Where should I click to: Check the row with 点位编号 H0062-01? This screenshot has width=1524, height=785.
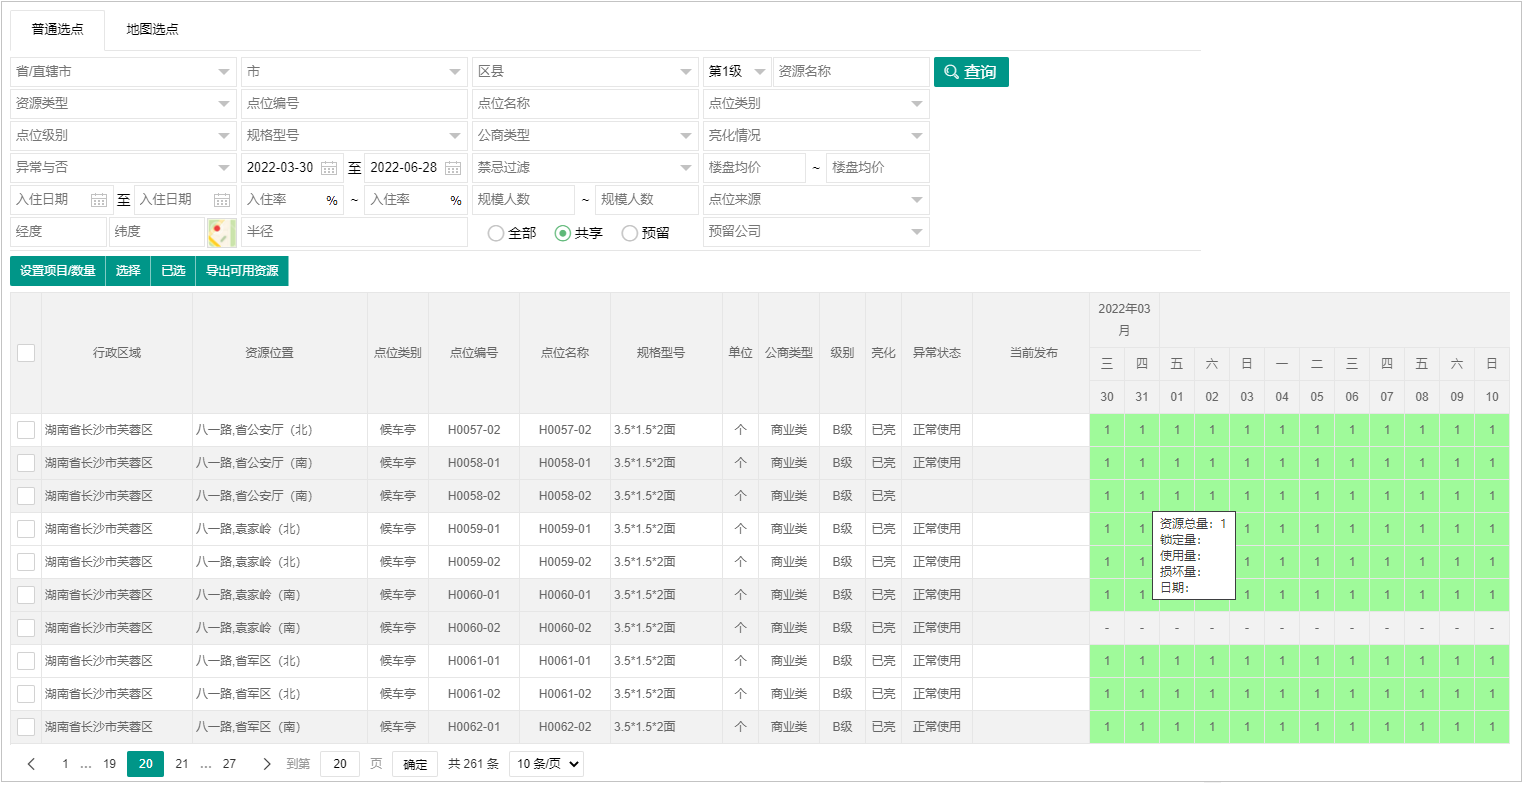[x=26, y=727]
